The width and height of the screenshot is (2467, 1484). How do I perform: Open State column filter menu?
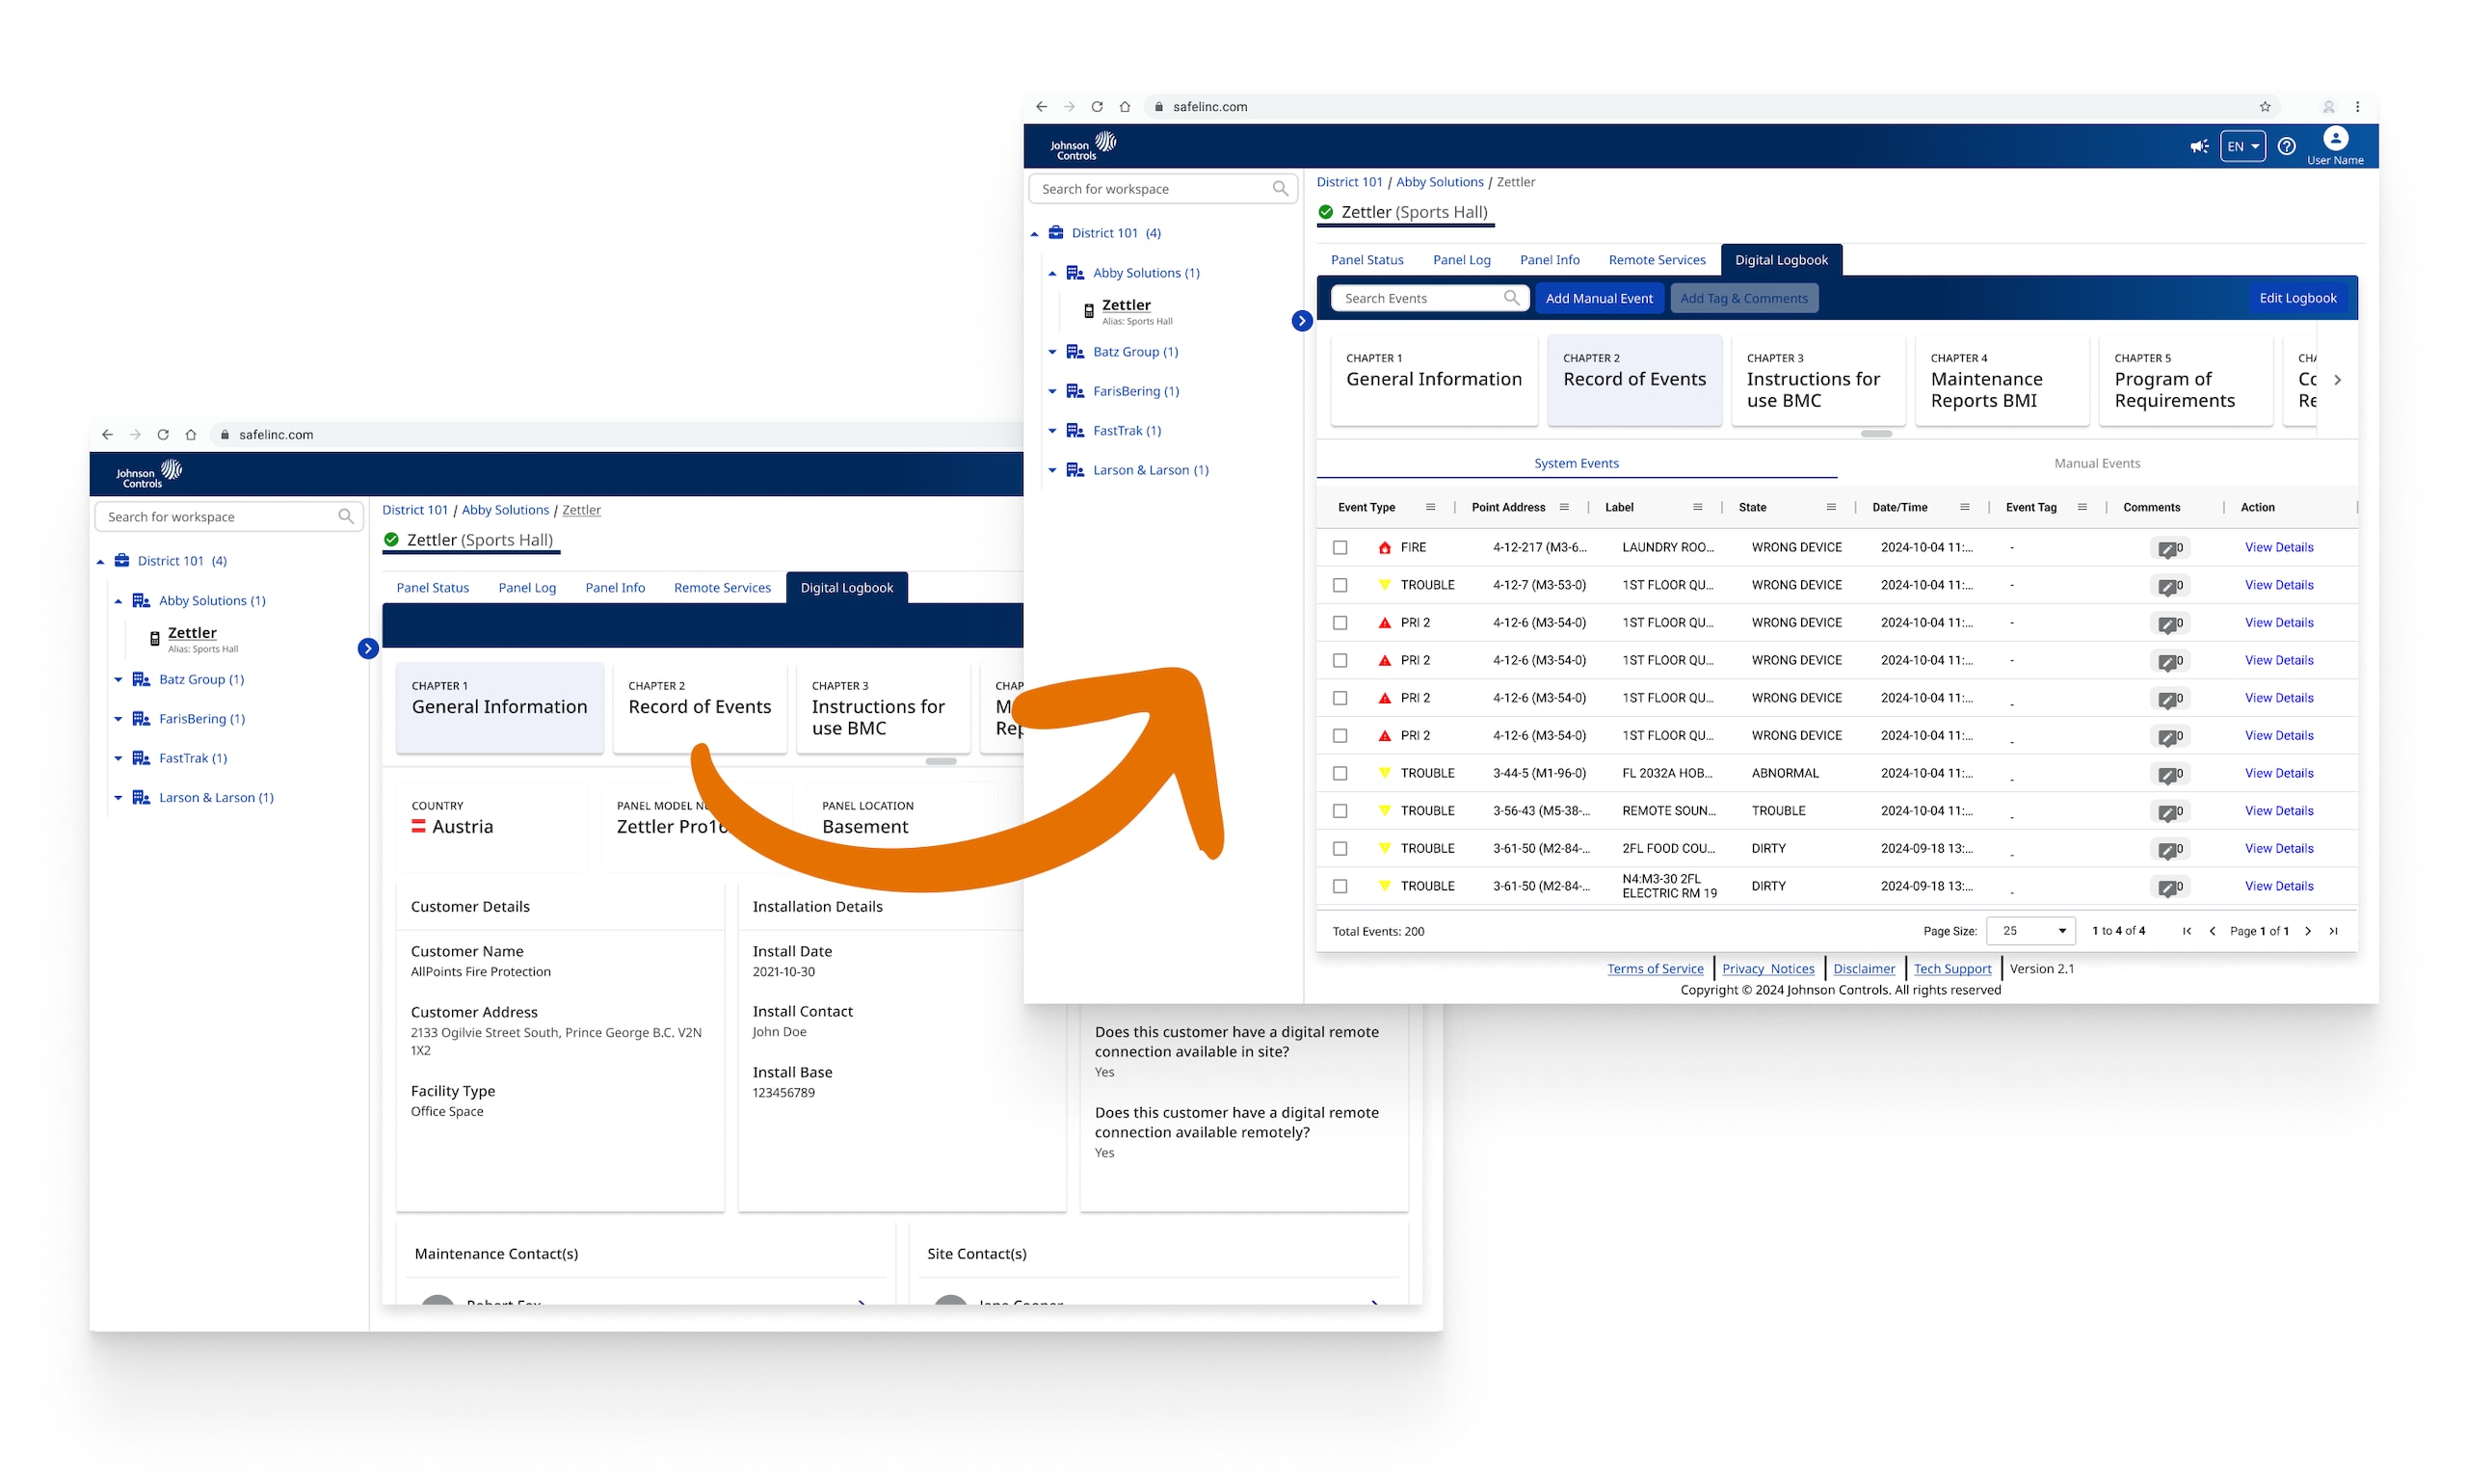coord(1830,507)
